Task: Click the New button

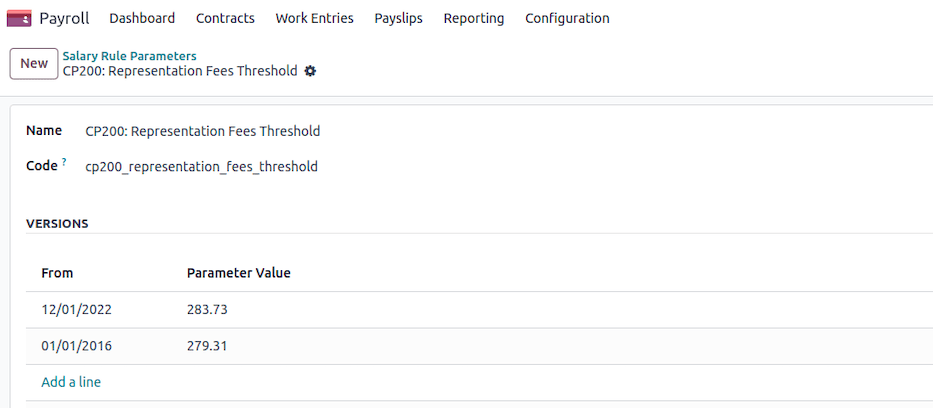Action: point(34,63)
